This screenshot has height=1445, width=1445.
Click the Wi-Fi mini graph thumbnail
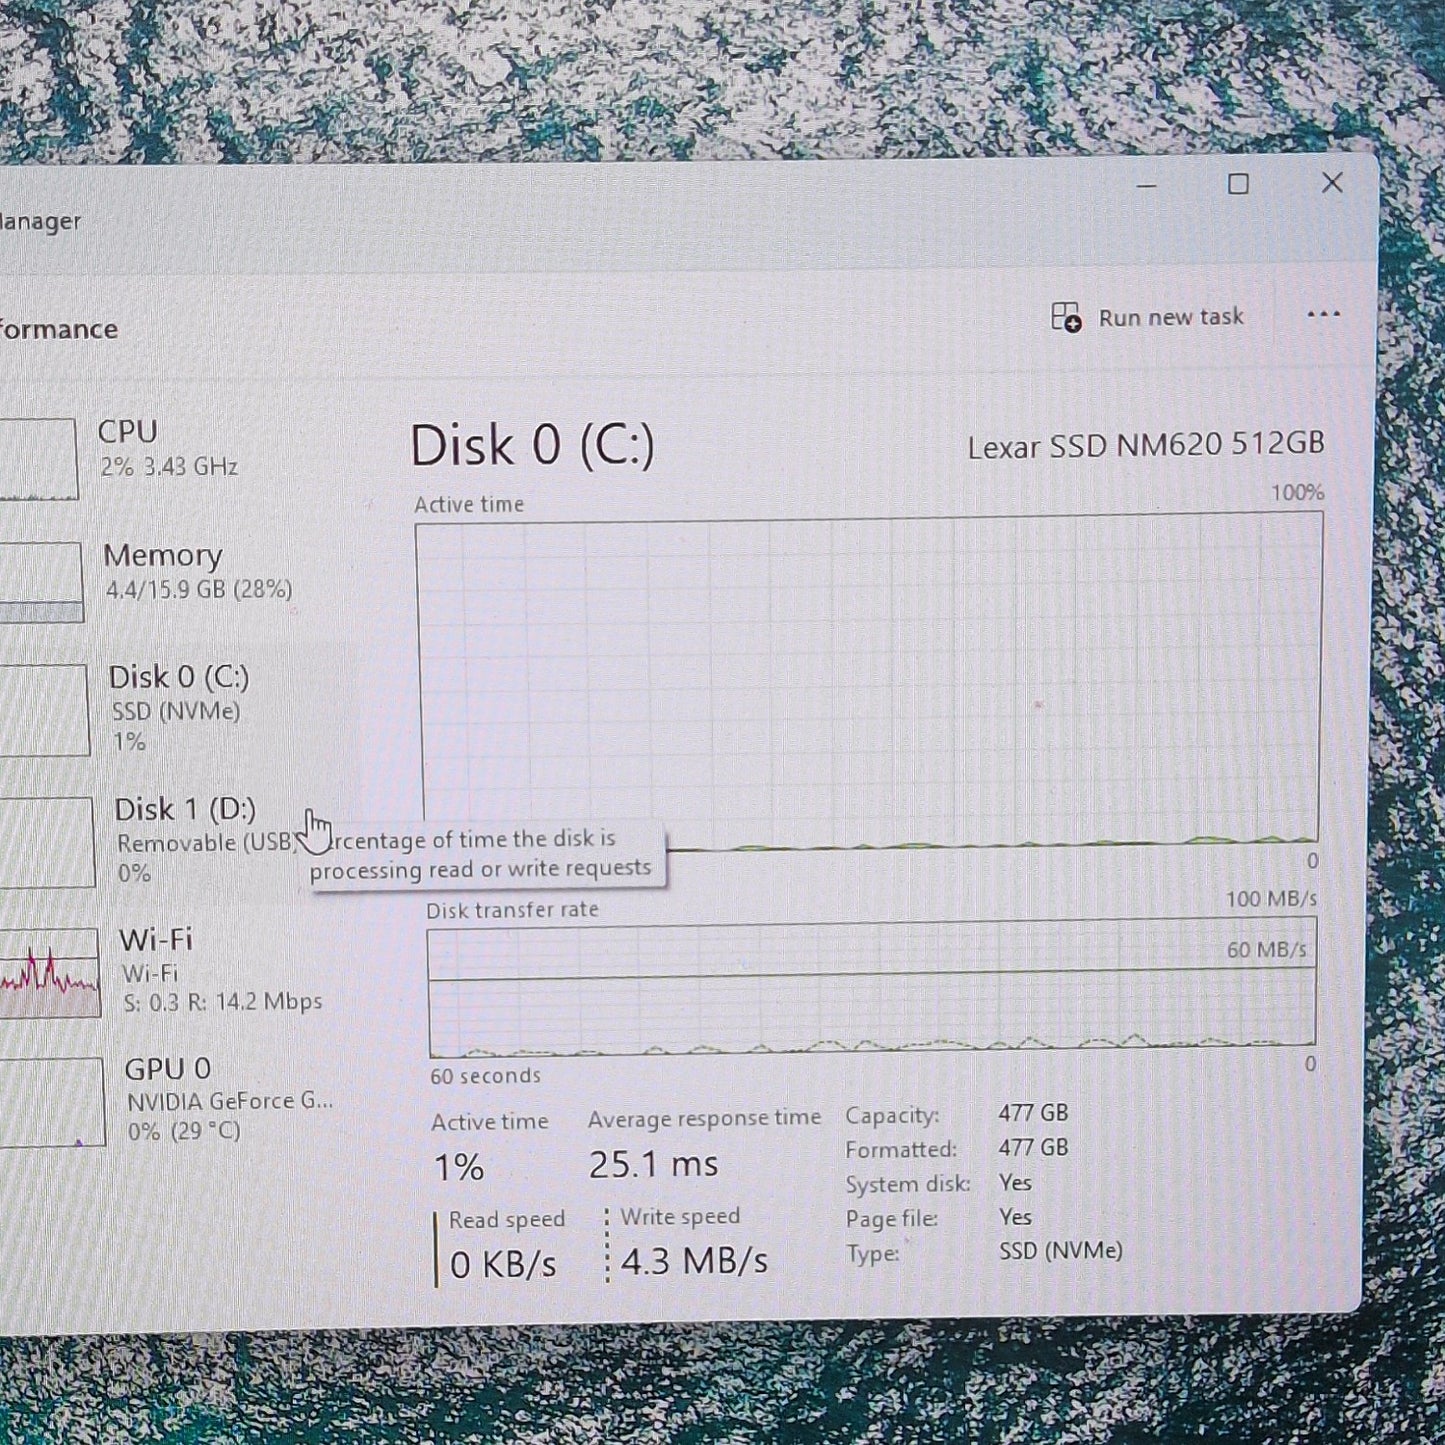coord(50,973)
